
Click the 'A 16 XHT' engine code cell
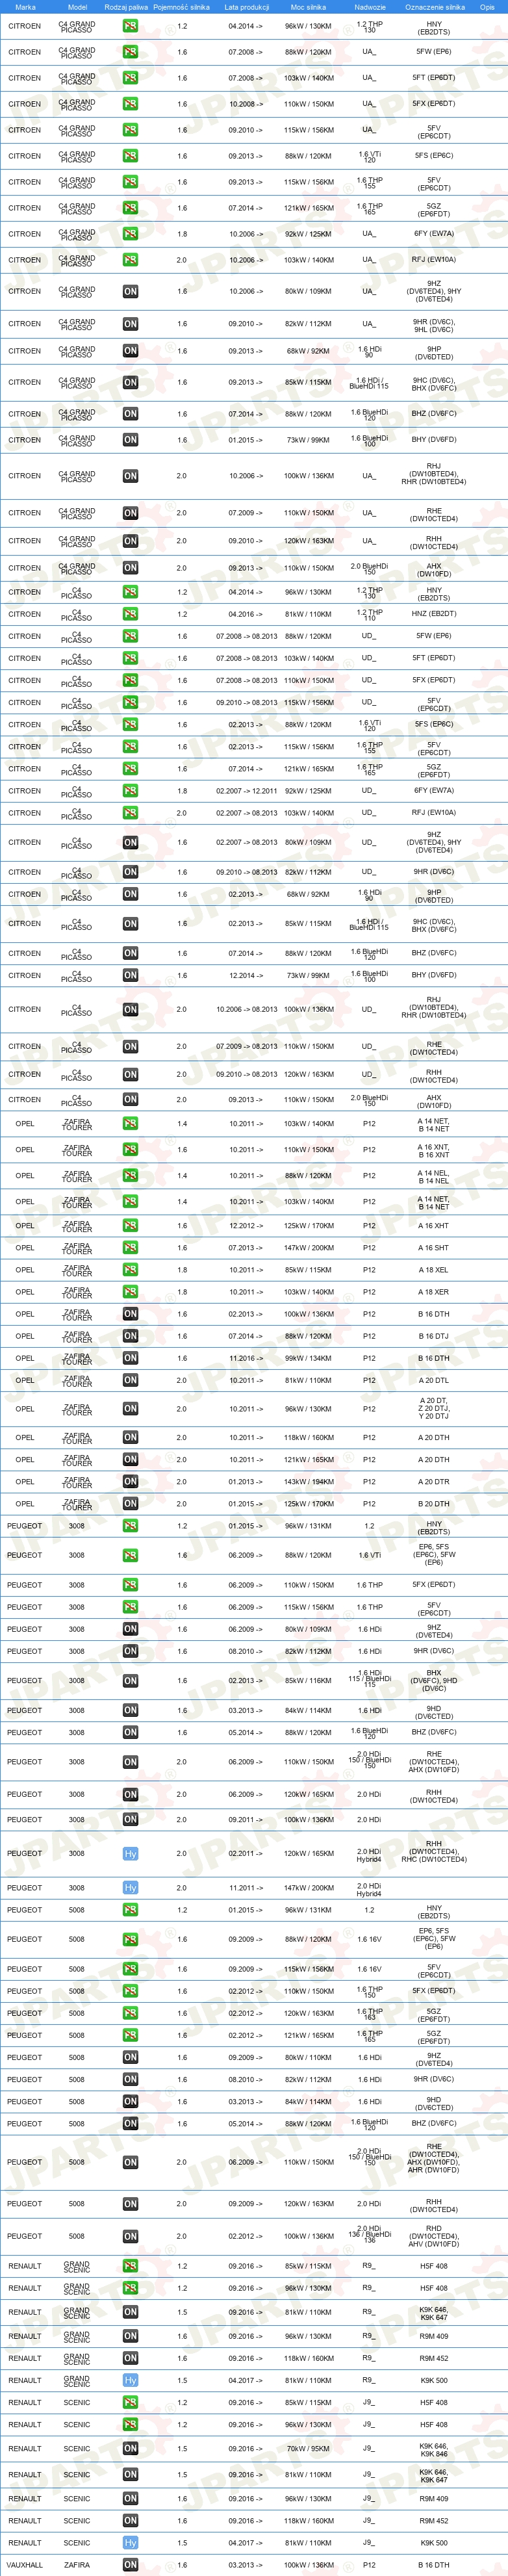(x=434, y=1226)
